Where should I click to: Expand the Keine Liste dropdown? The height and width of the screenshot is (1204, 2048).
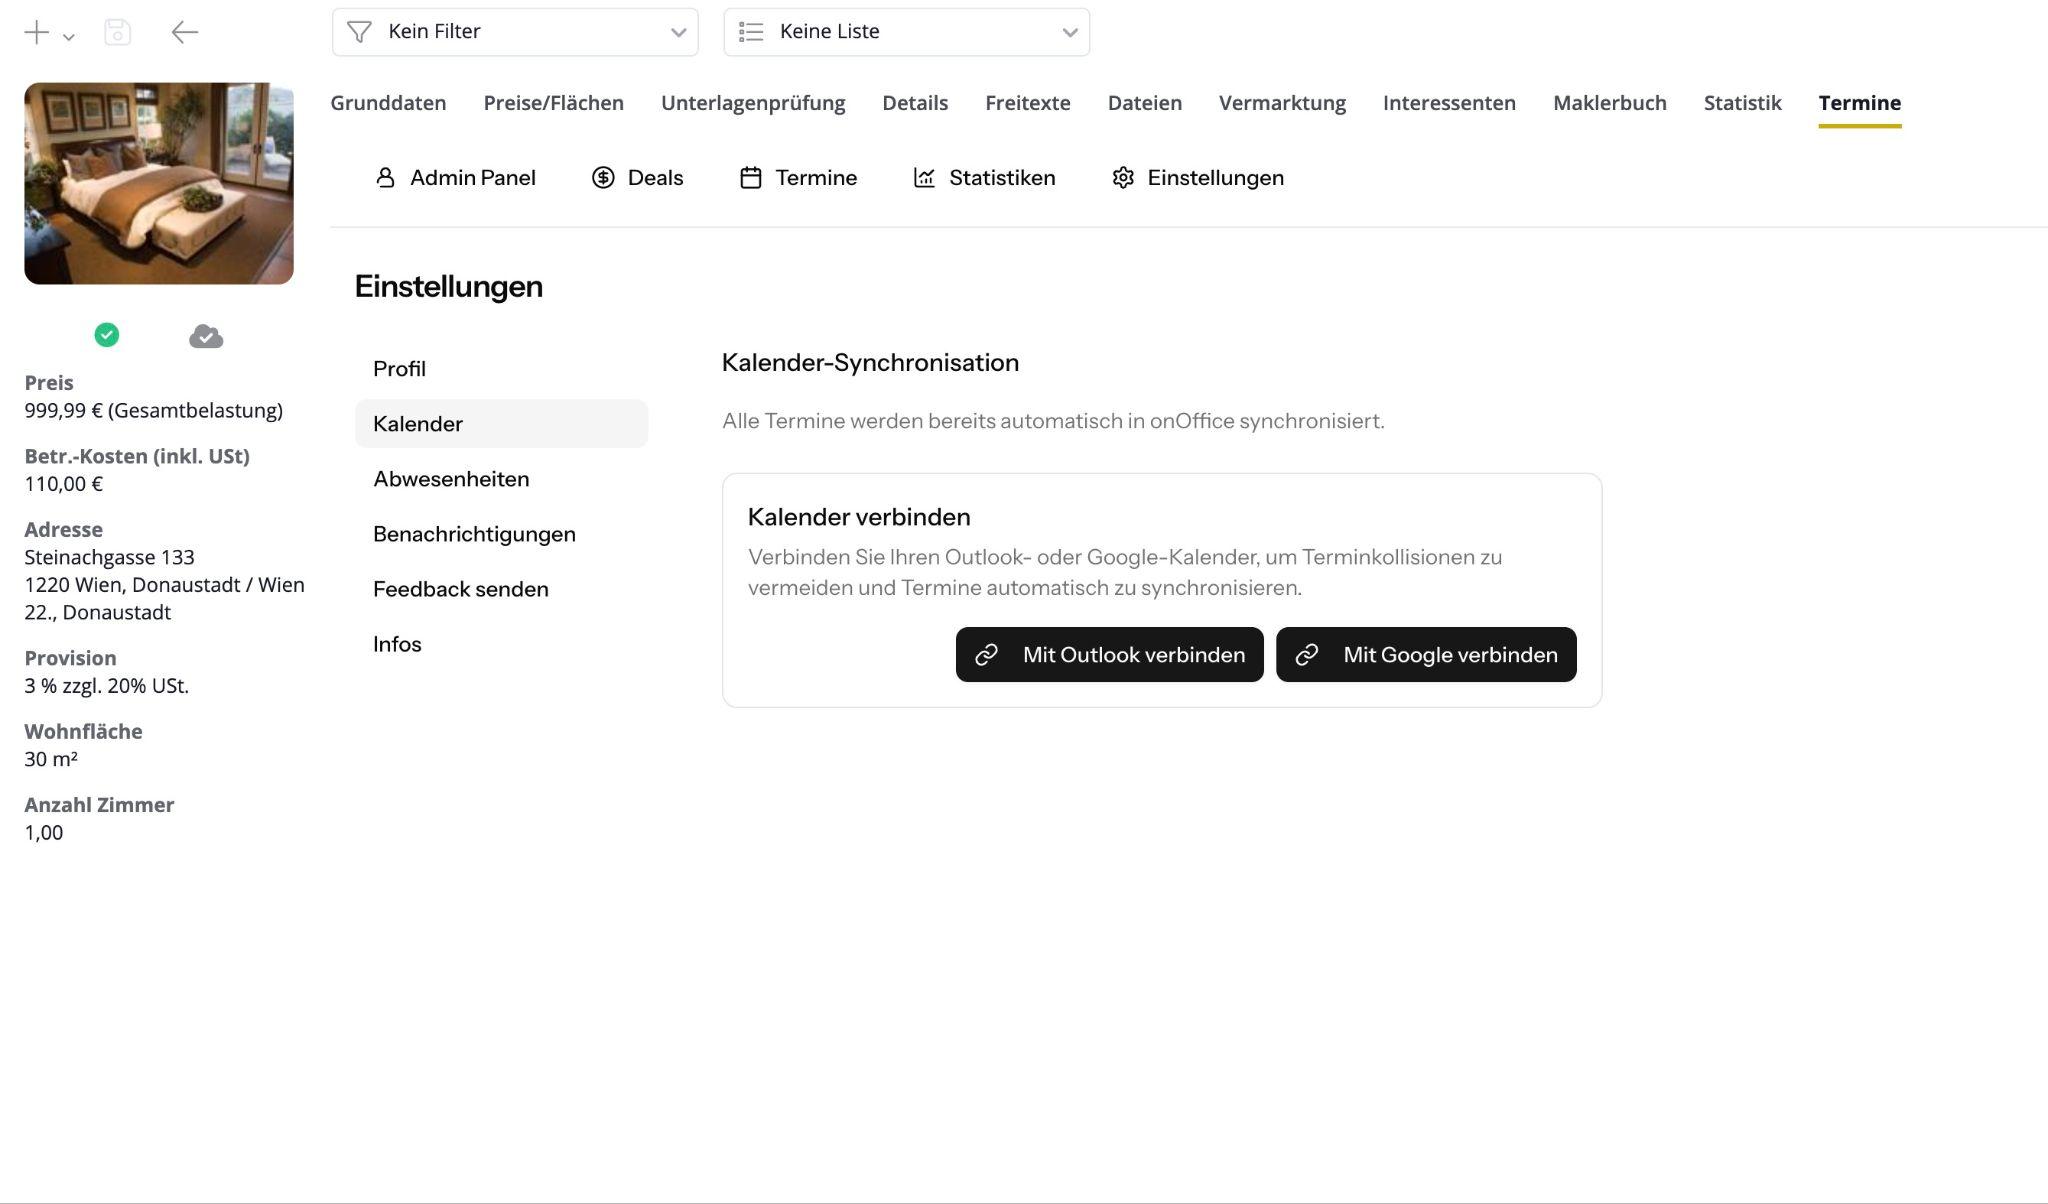[906, 32]
